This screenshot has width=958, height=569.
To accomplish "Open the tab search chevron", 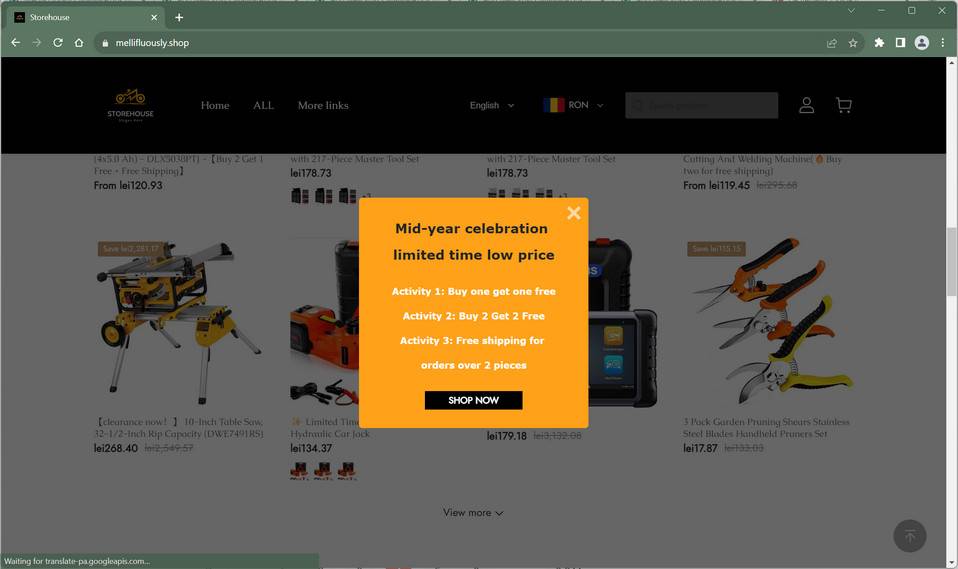I will 851,11.
